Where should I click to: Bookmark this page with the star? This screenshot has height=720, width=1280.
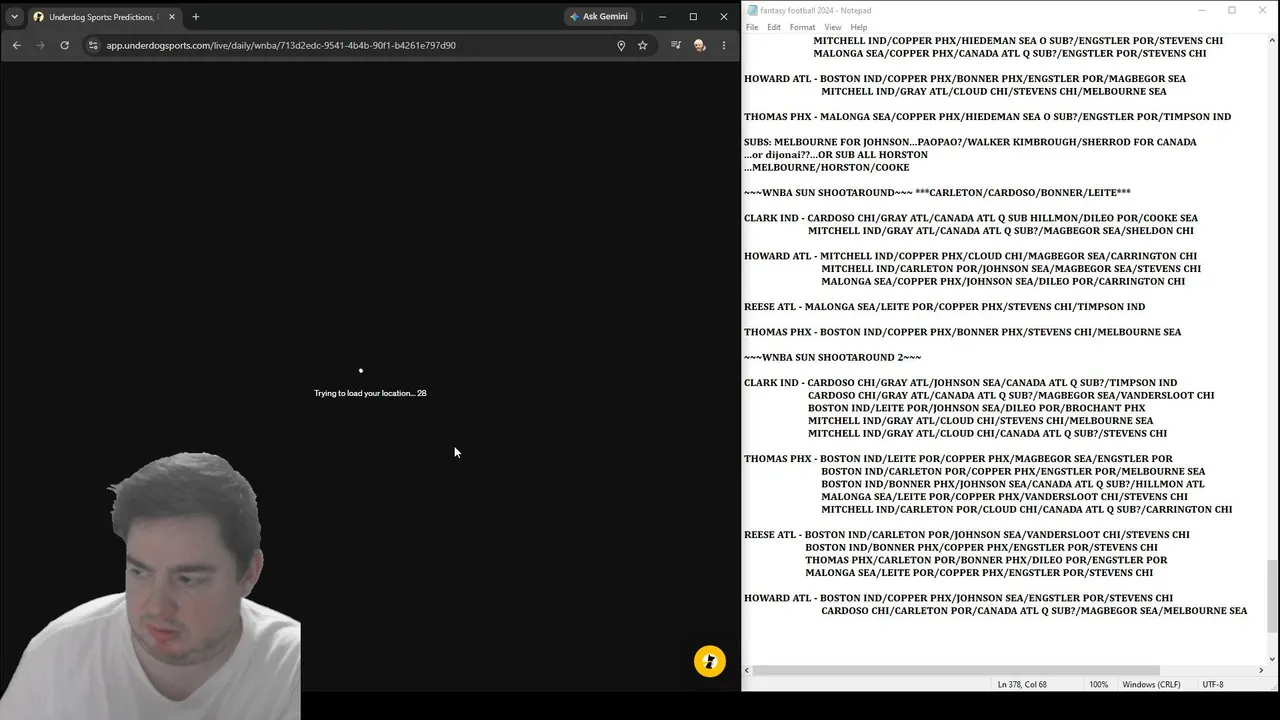643,45
